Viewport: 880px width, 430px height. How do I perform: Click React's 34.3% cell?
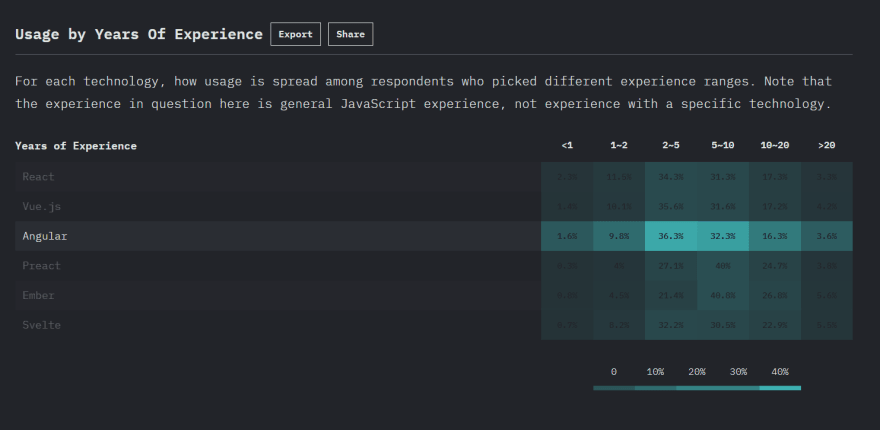pos(671,177)
